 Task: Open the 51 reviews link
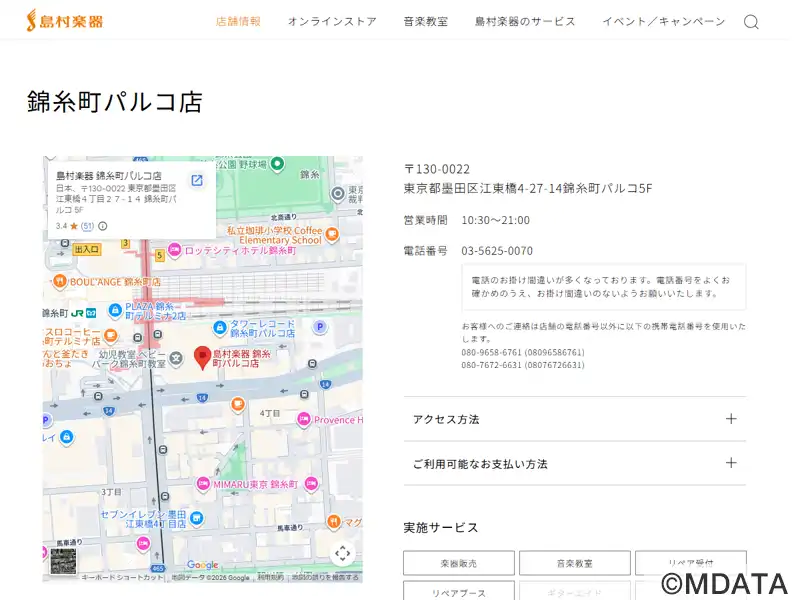click(x=87, y=226)
